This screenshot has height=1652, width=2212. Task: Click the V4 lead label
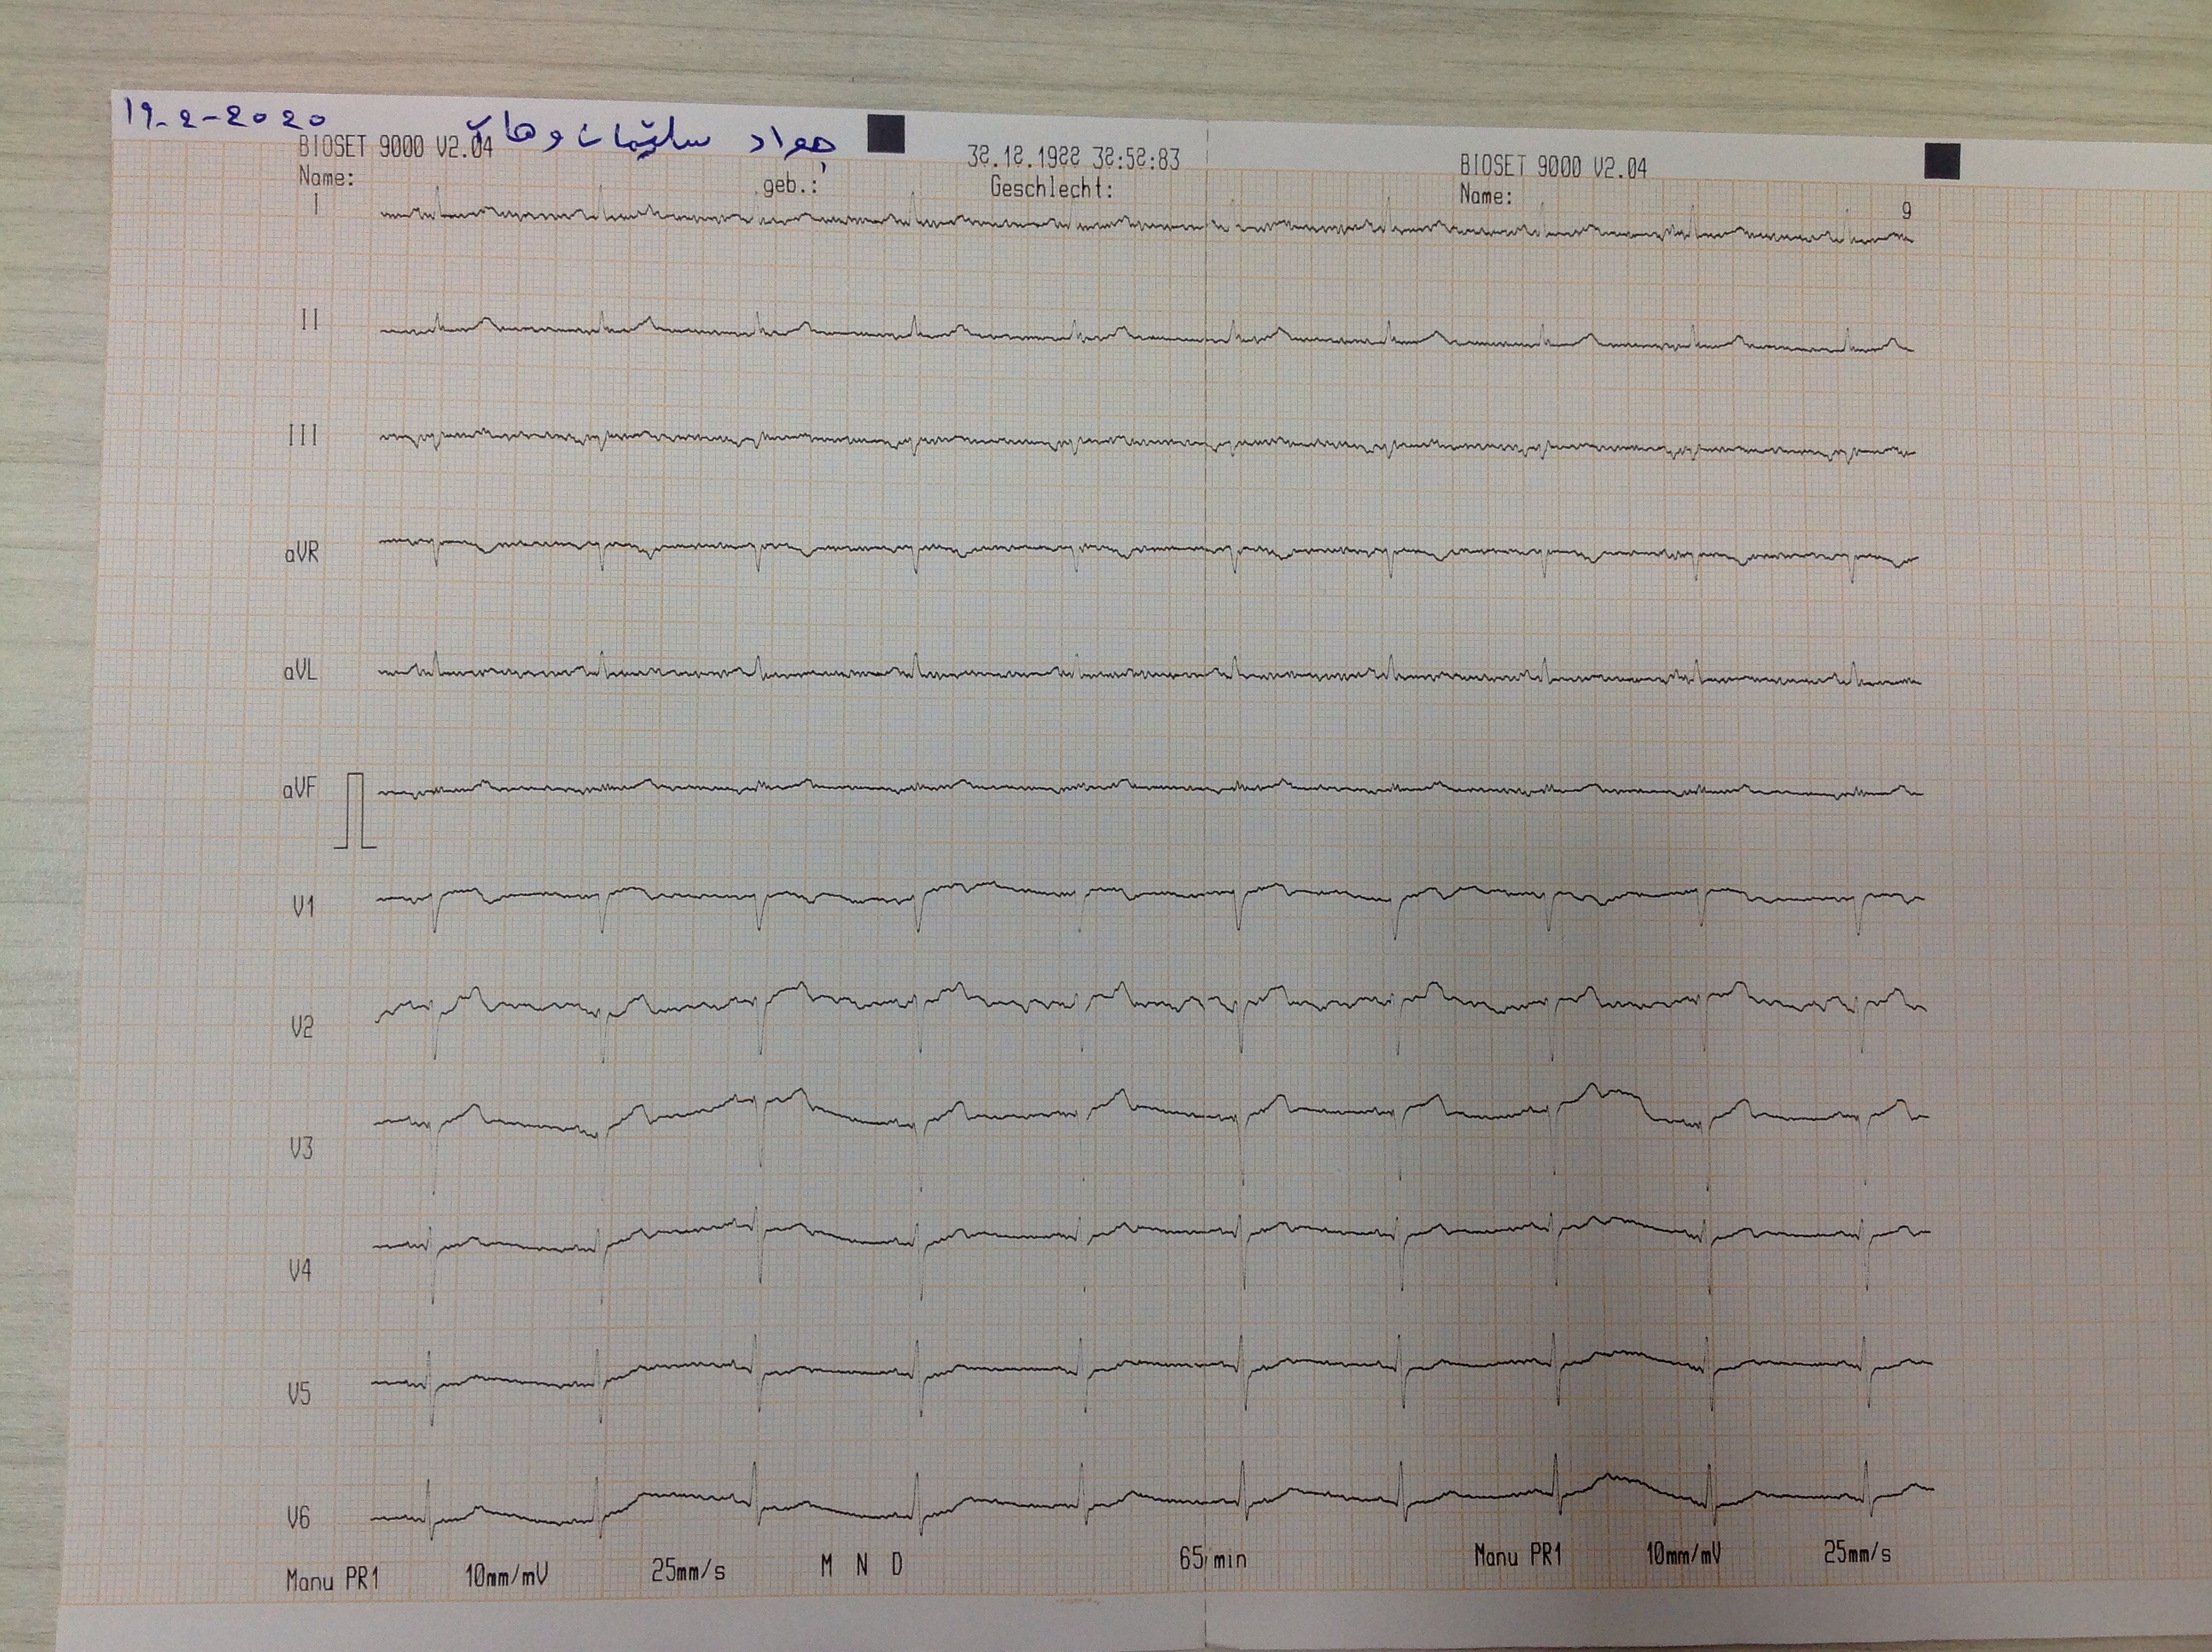(x=300, y=1271)
